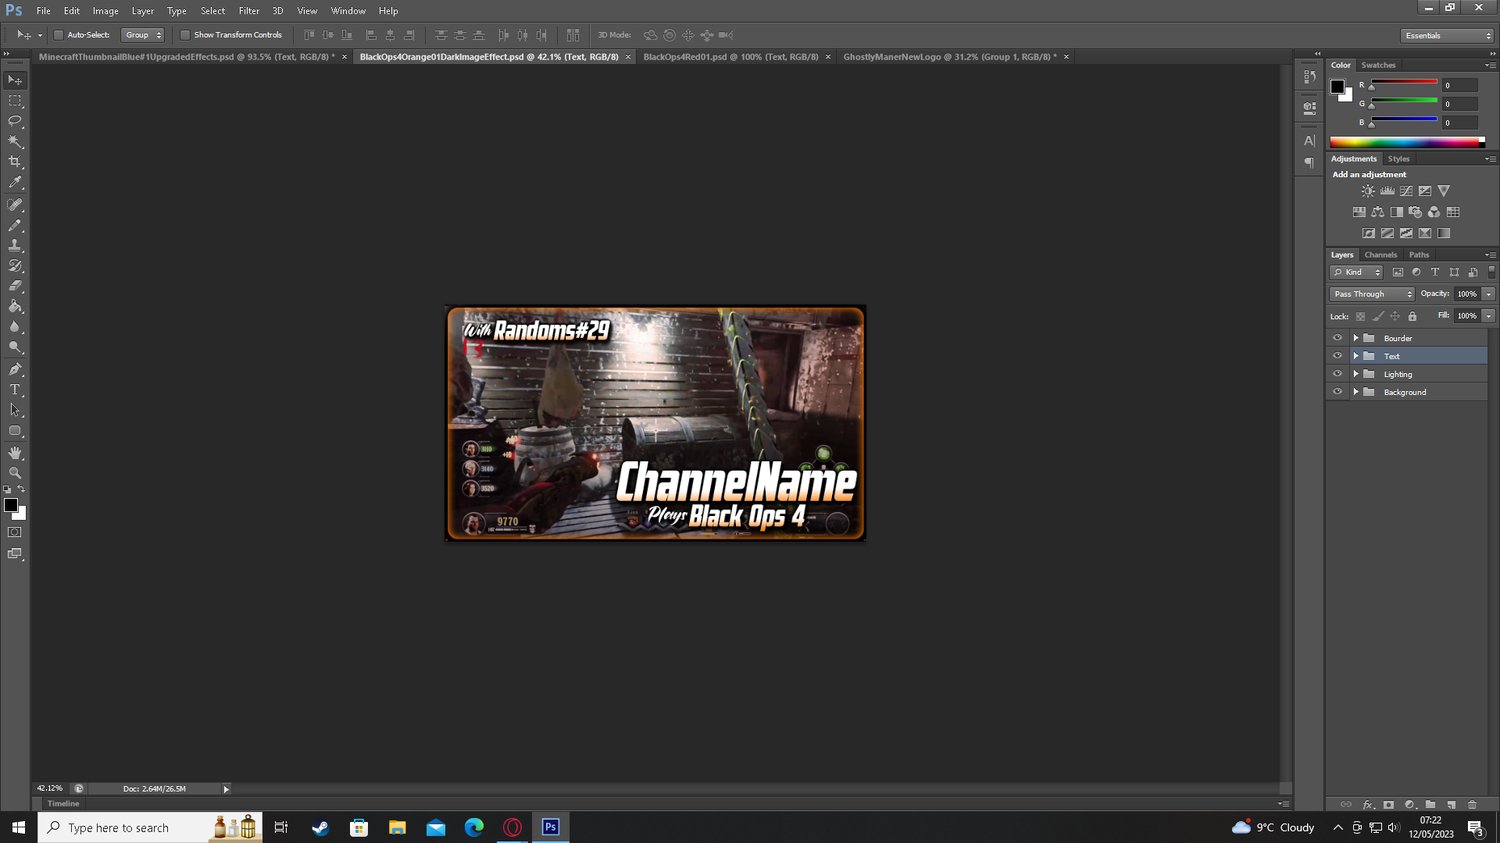
Task: Create a new group in Layers panel
Action: [1430, 805]
